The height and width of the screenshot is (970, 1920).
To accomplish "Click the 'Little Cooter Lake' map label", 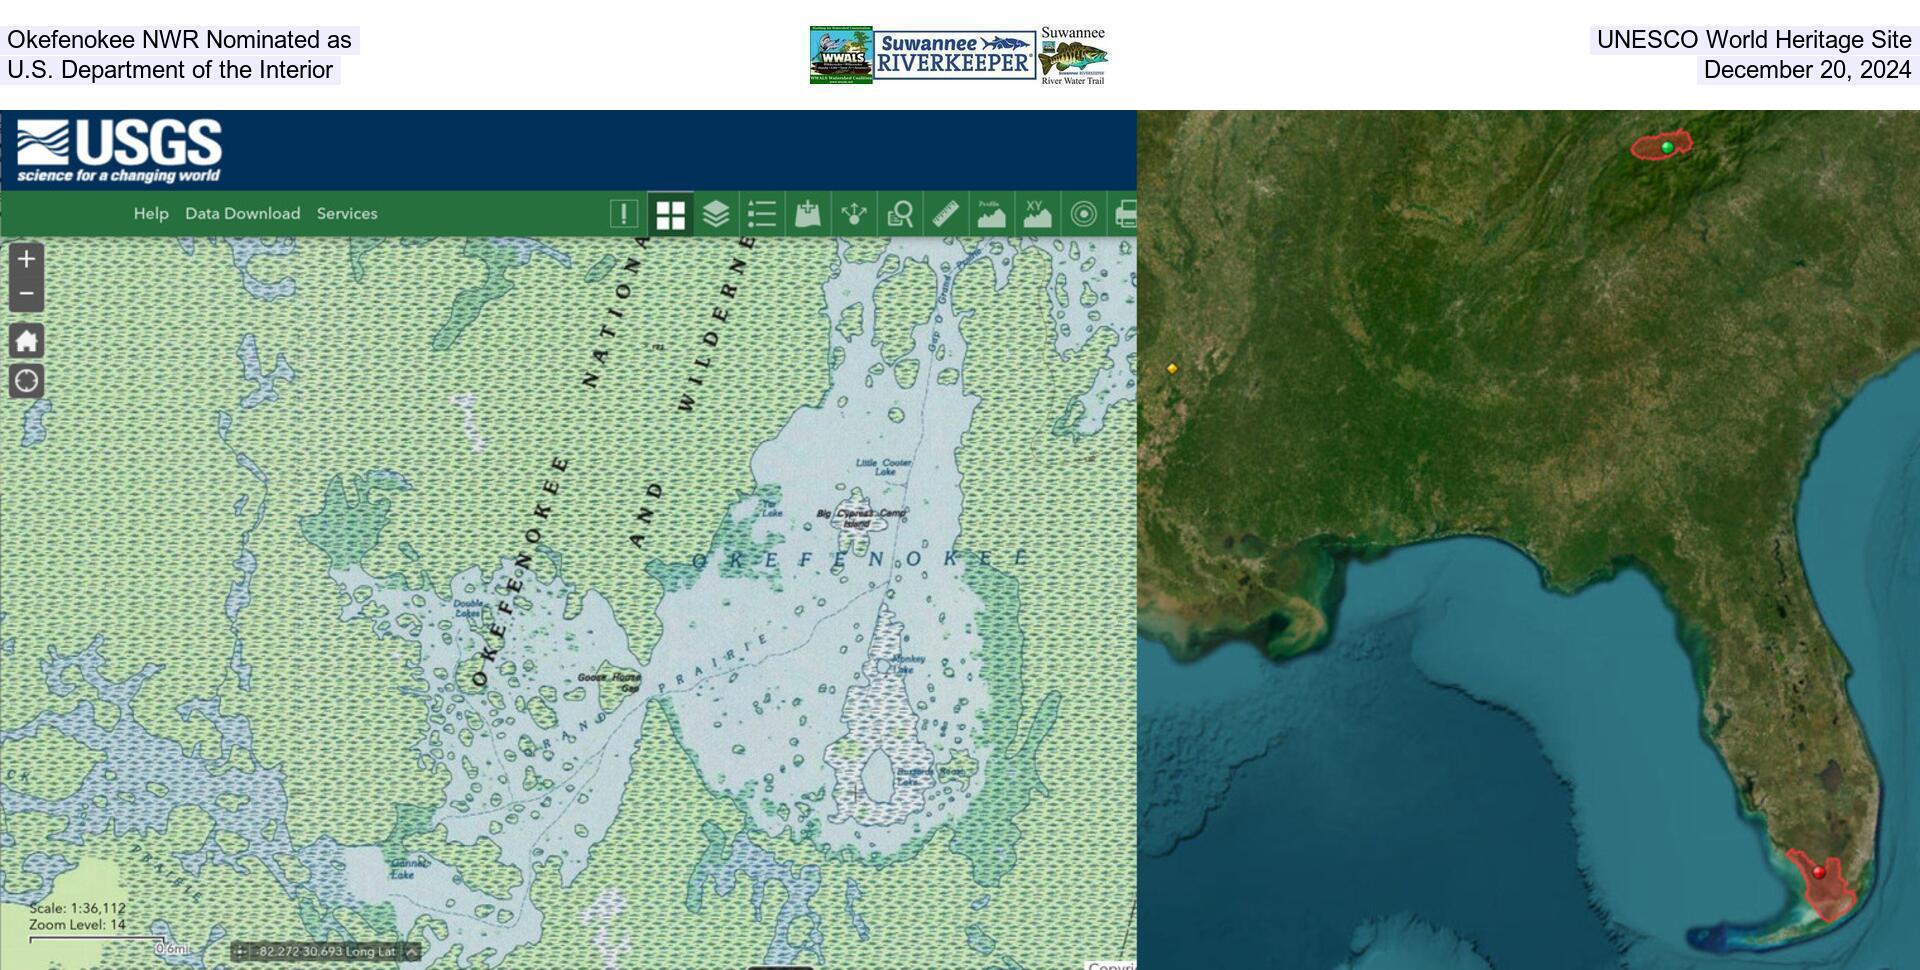I will [884, 466].
